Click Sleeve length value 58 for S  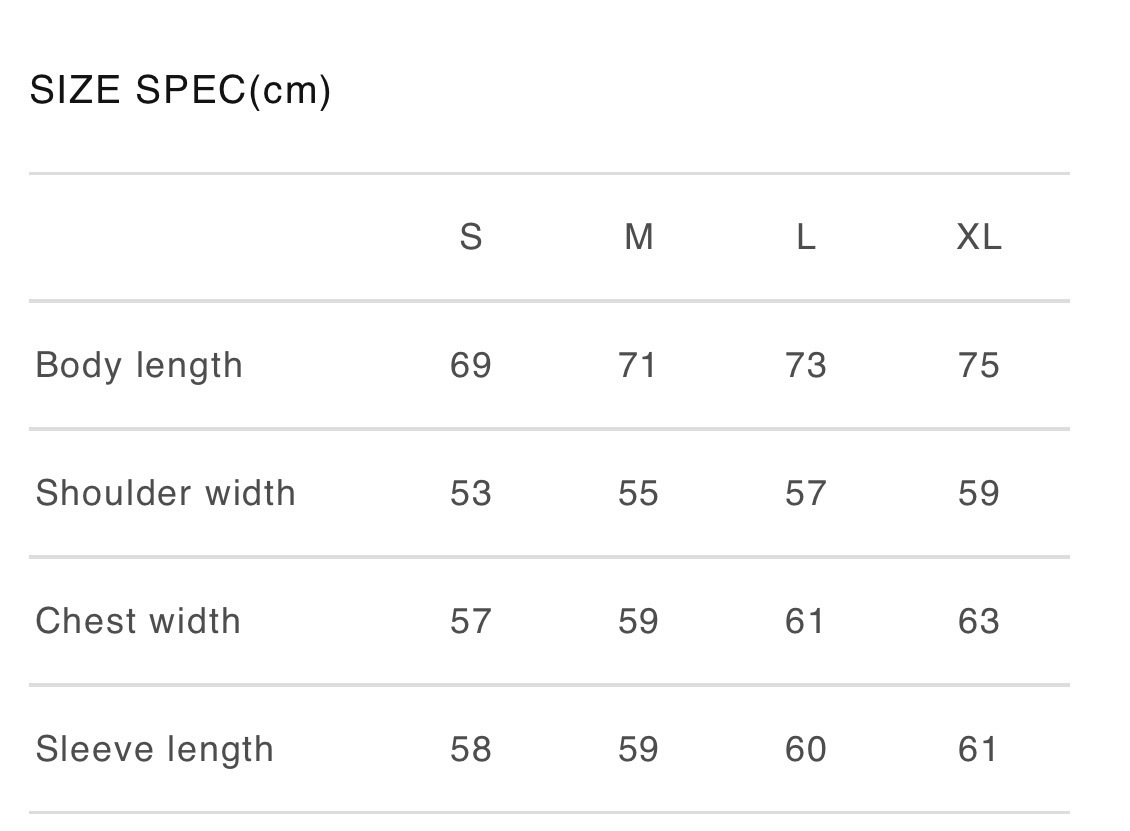click(470, 749)
